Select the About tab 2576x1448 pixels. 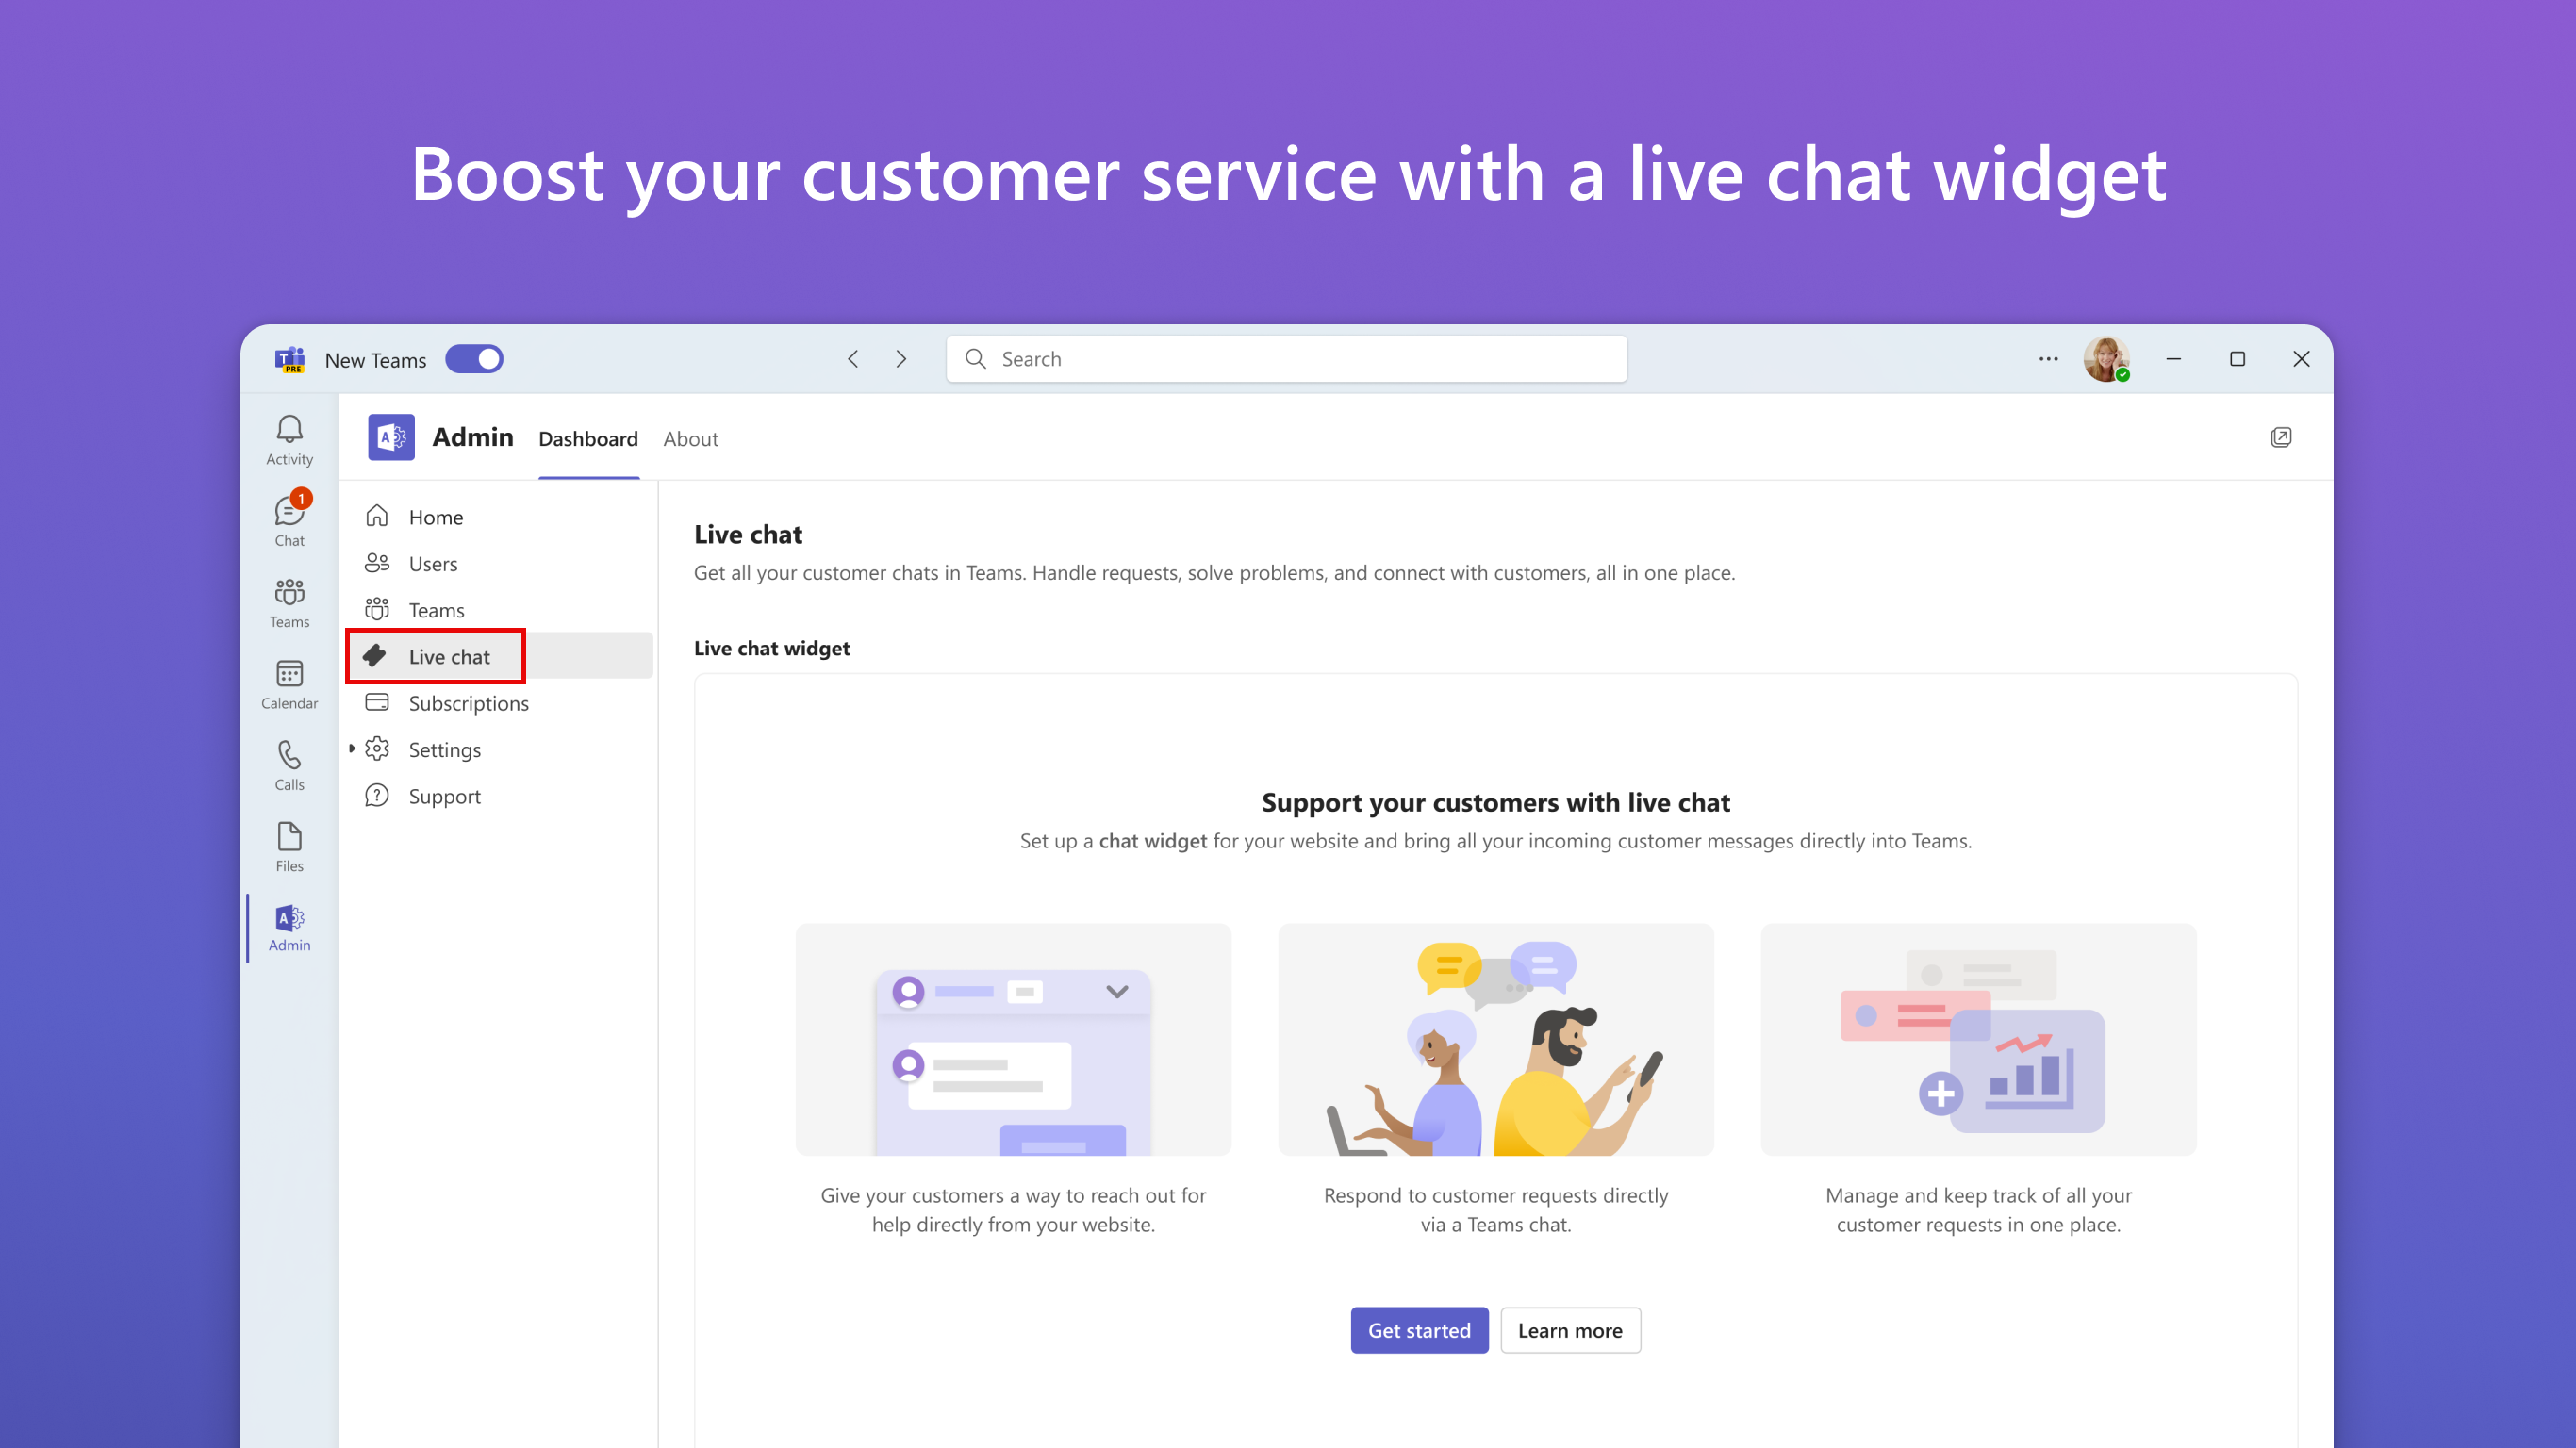click(690, 438)
